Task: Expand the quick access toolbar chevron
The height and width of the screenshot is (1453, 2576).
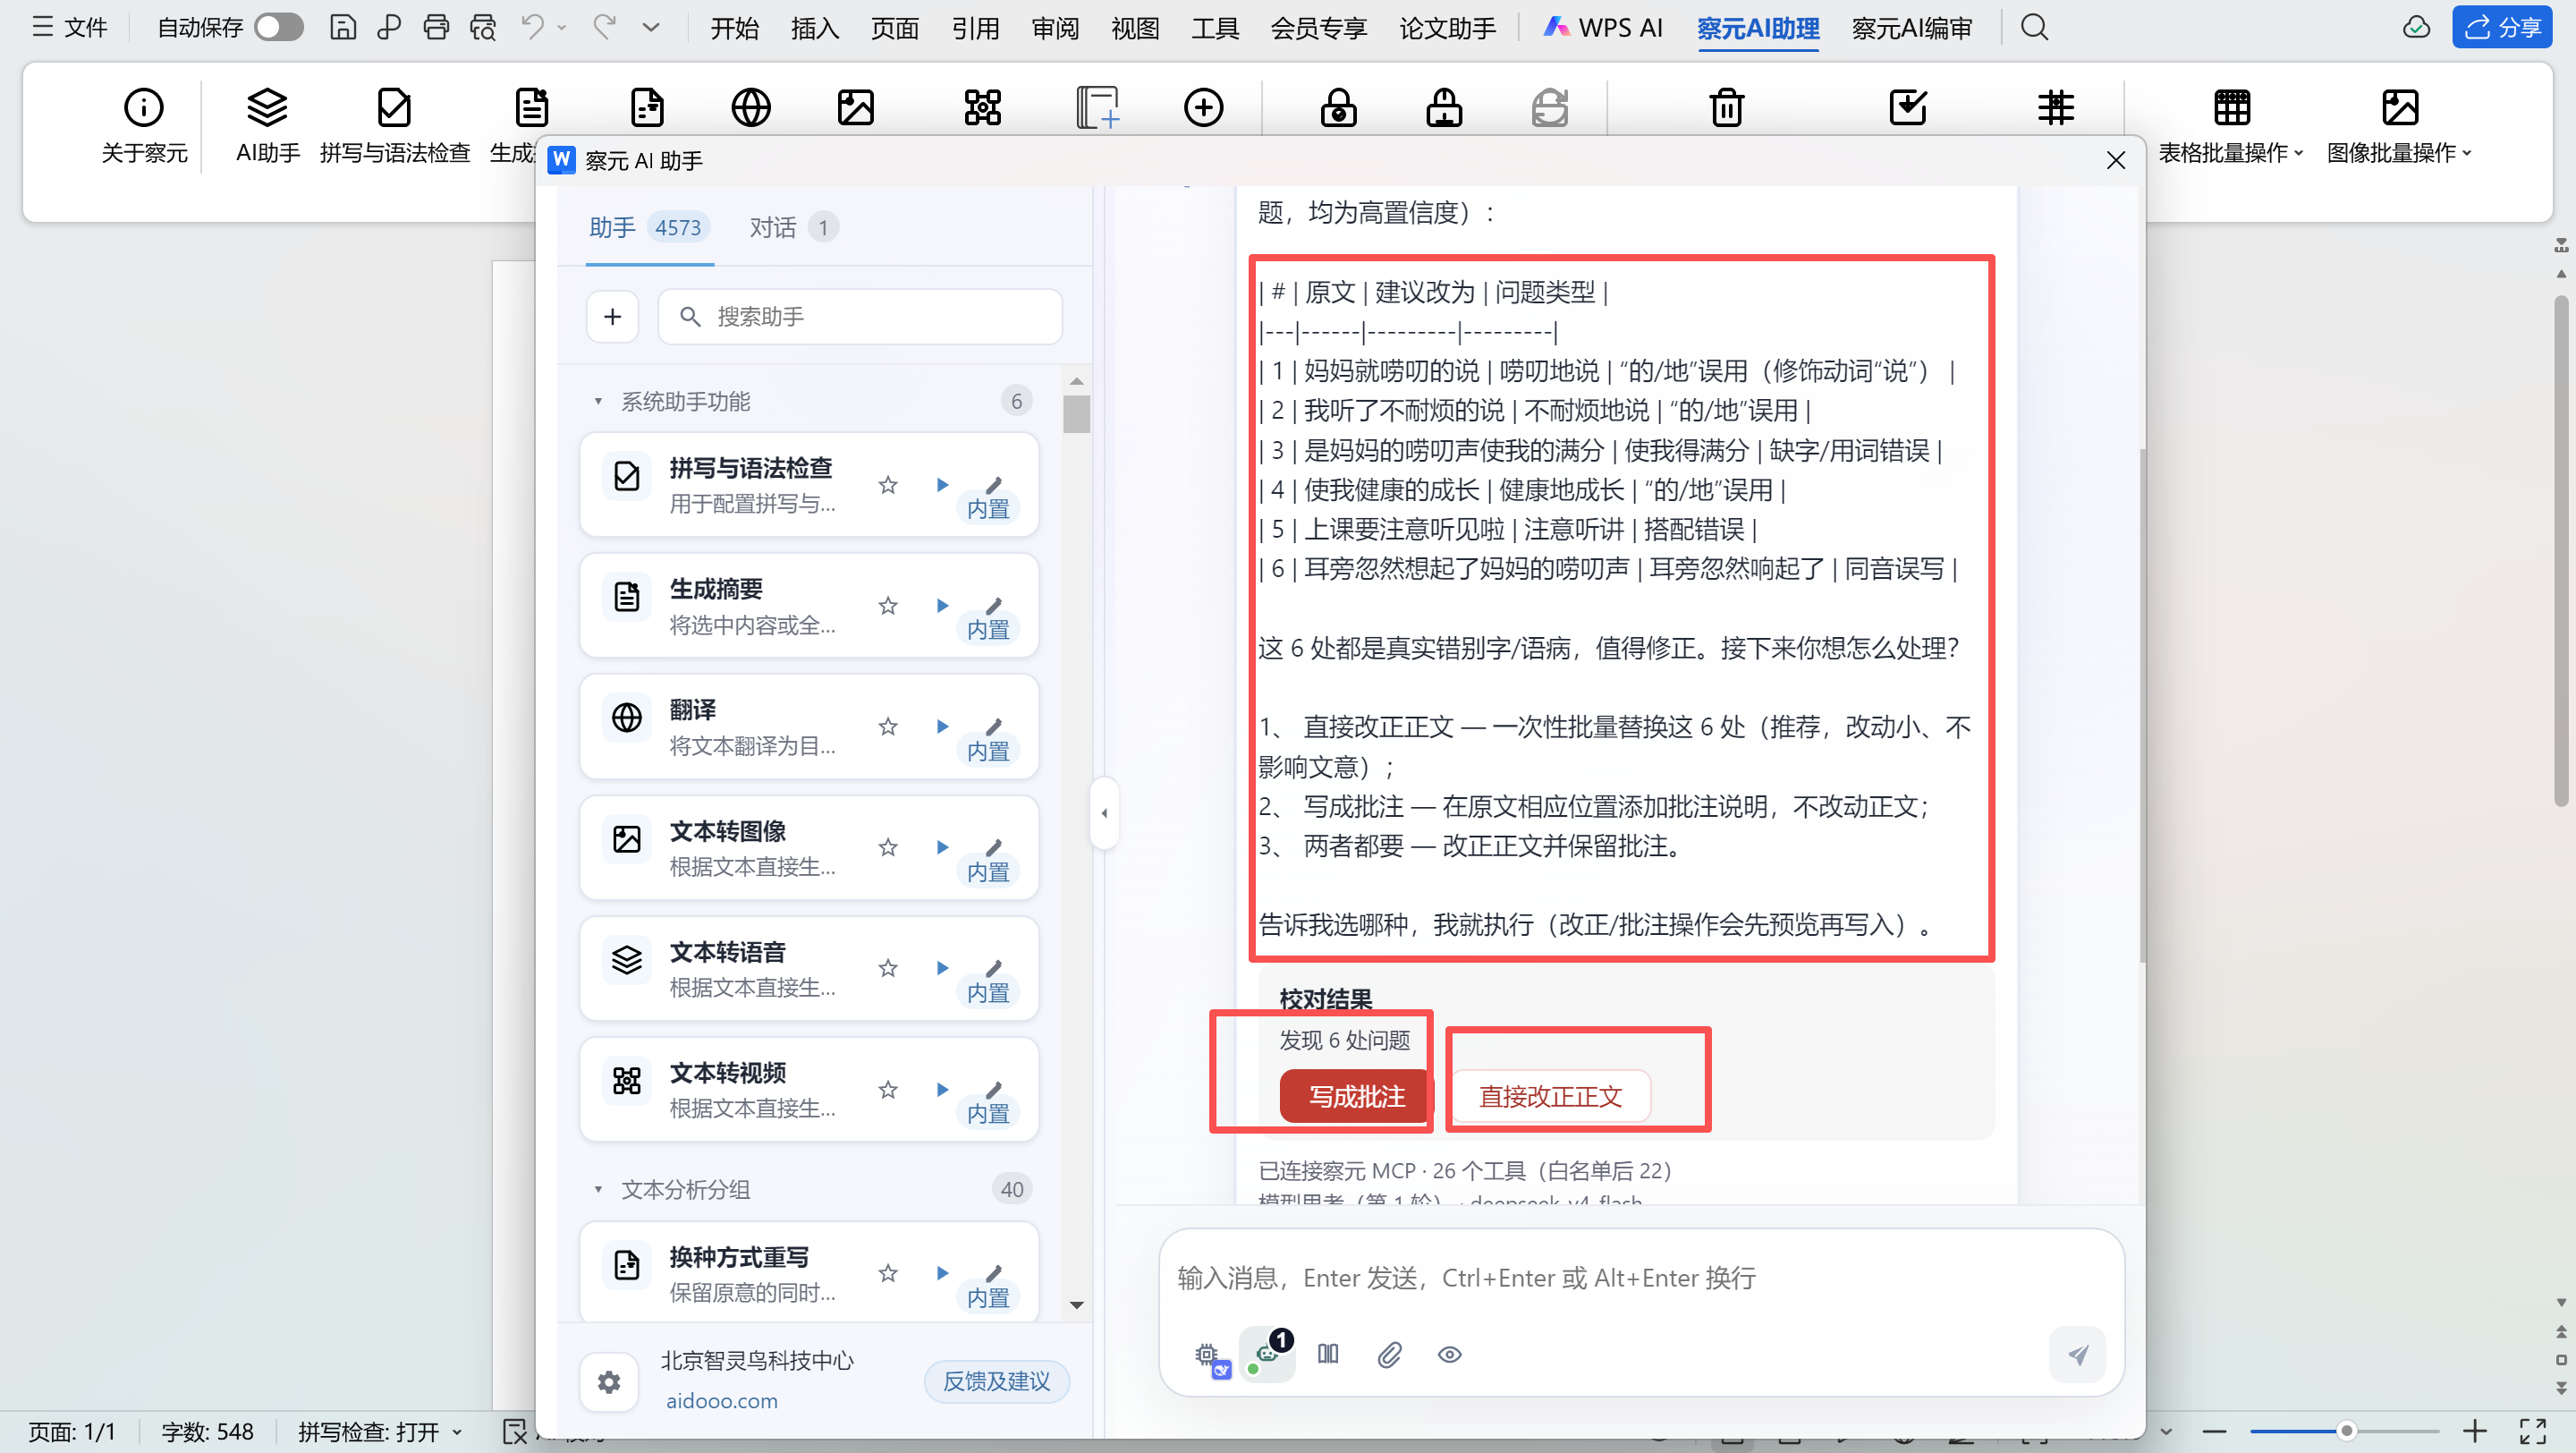Action: [x=651, y=27]
